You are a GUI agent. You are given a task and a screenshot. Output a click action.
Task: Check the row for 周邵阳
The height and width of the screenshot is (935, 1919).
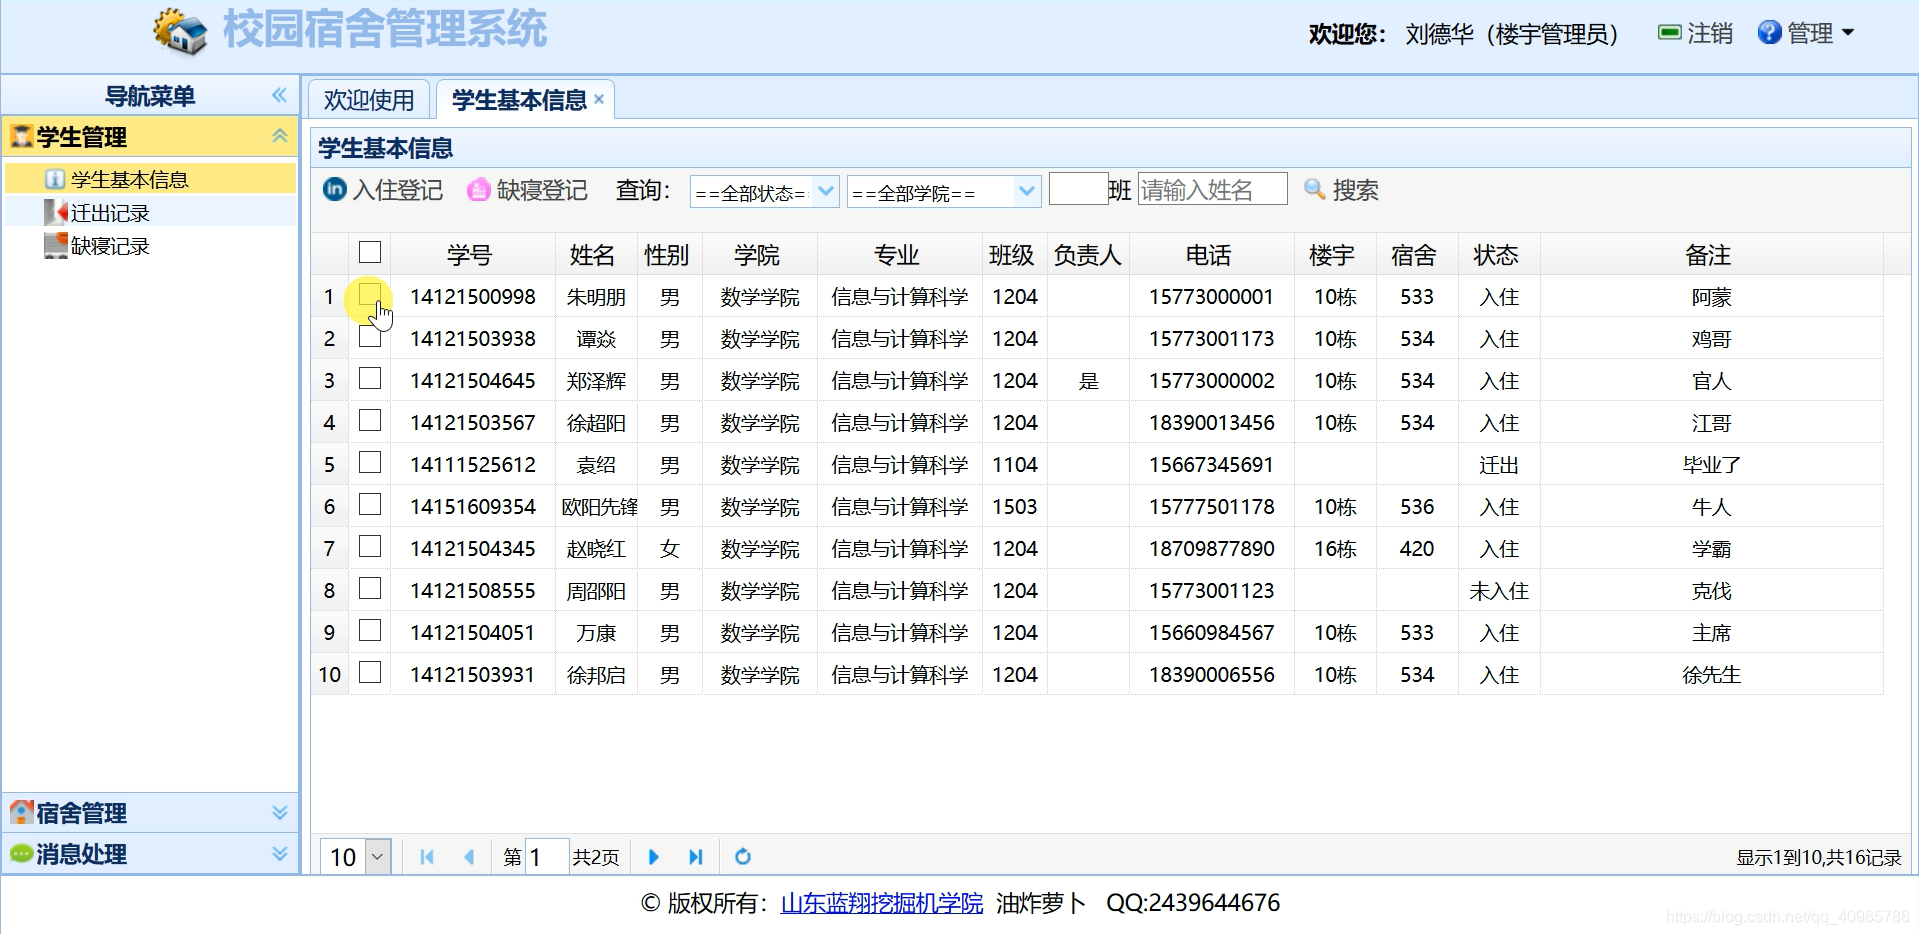pos(370,588)
